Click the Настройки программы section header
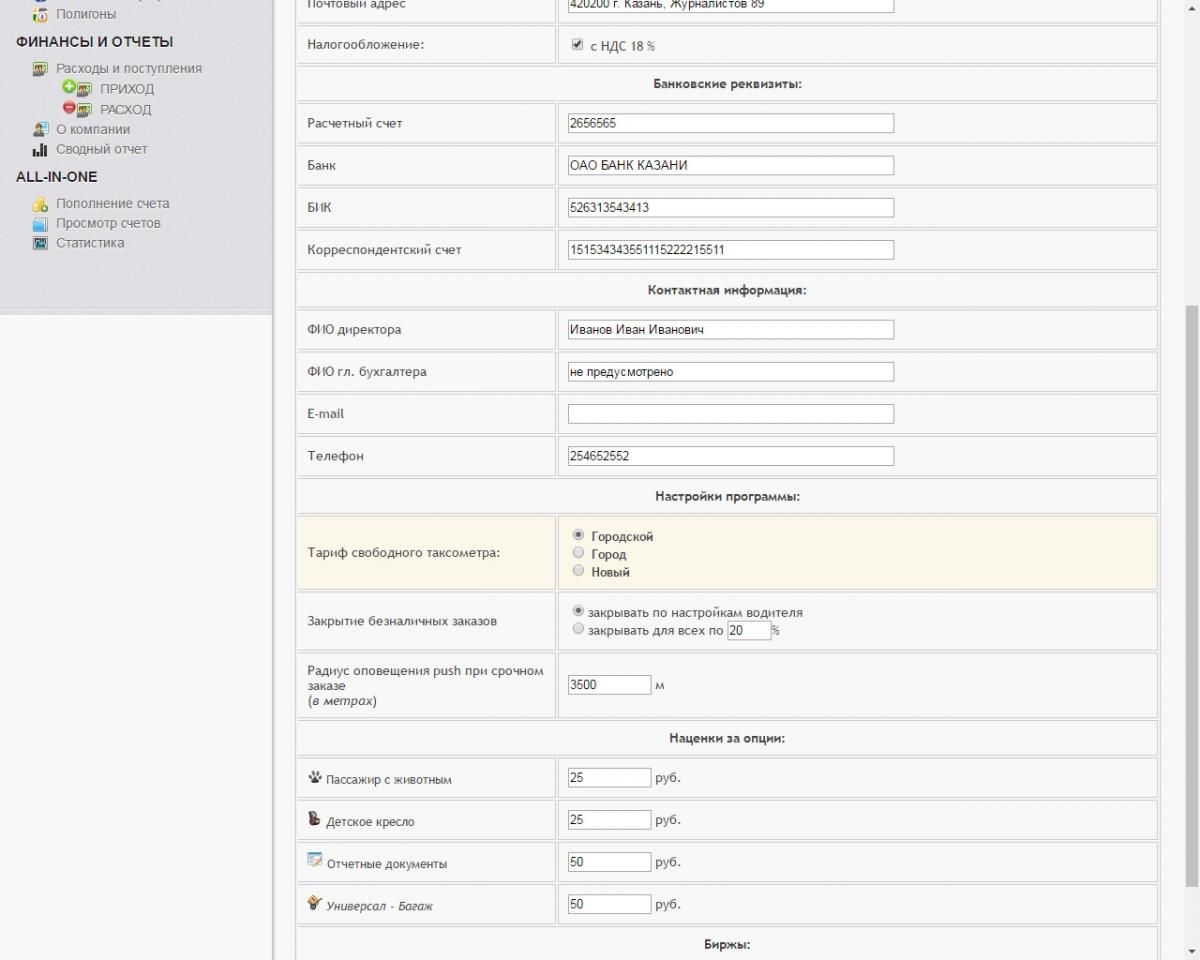1200x960 pixels. point(727,496)
